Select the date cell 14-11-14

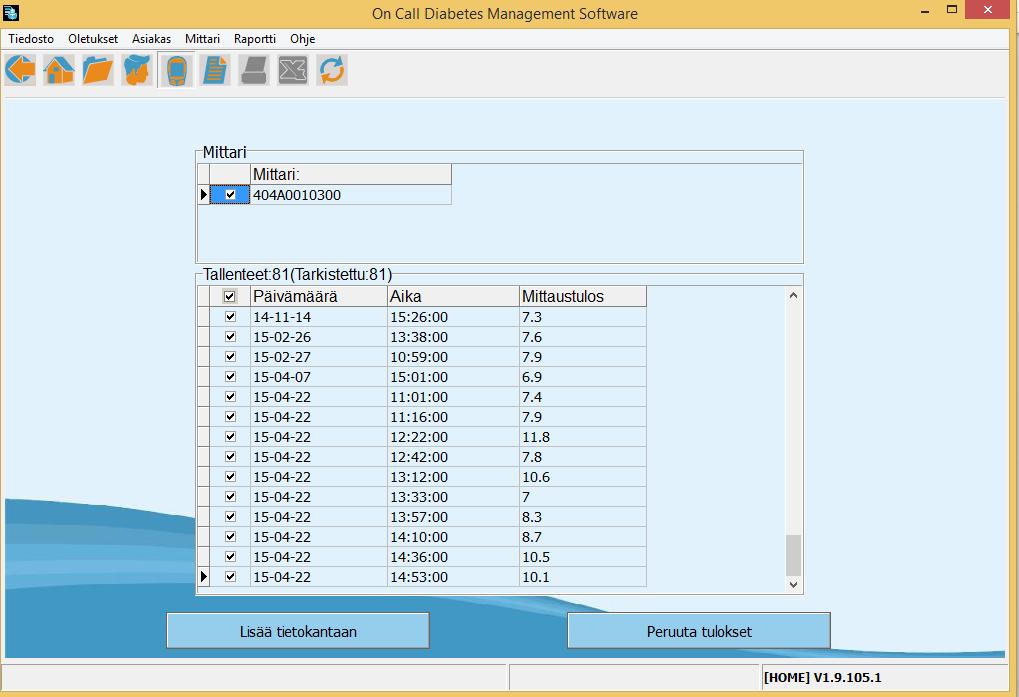[x=318, y=316]
